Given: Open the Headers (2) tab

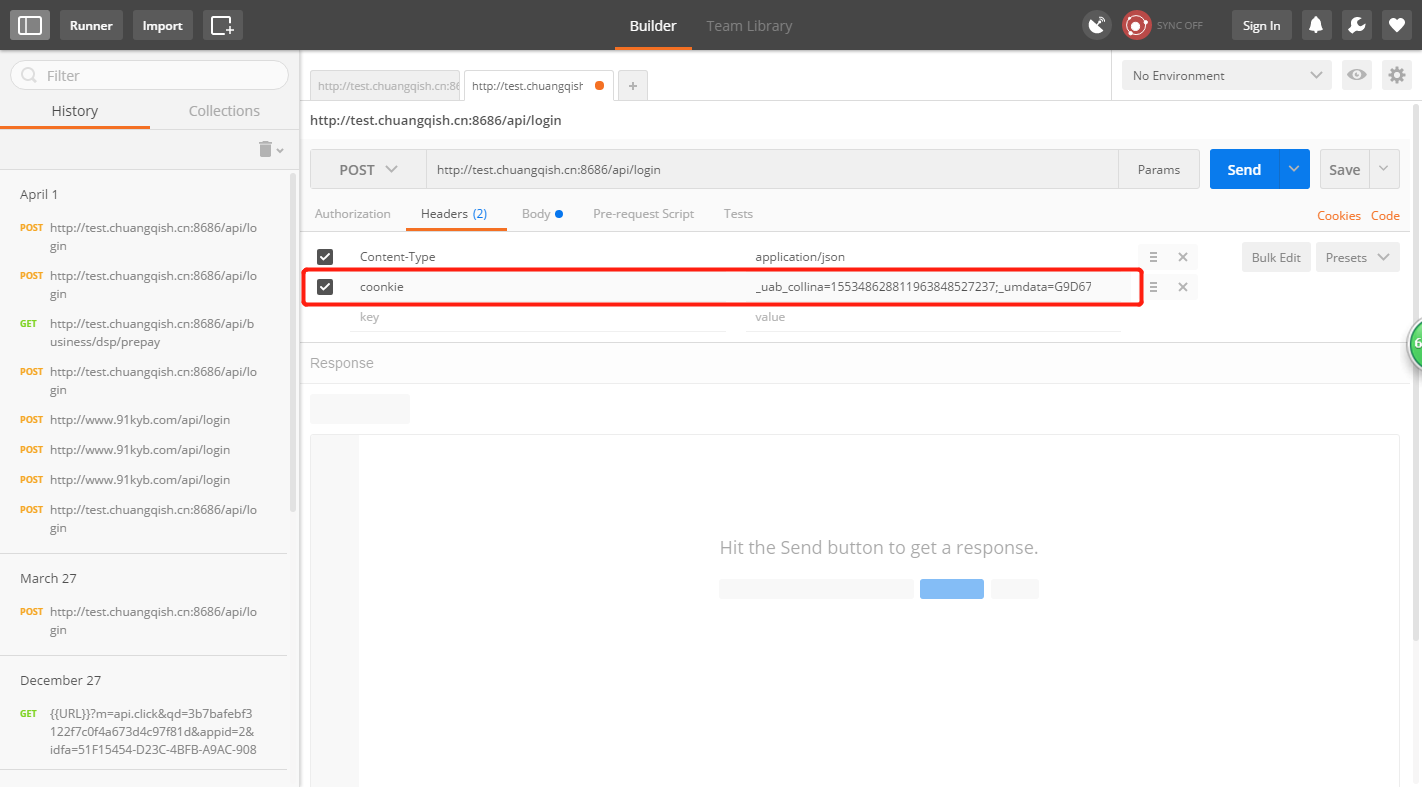Looking at the screenshot, I should click(454, 214).
